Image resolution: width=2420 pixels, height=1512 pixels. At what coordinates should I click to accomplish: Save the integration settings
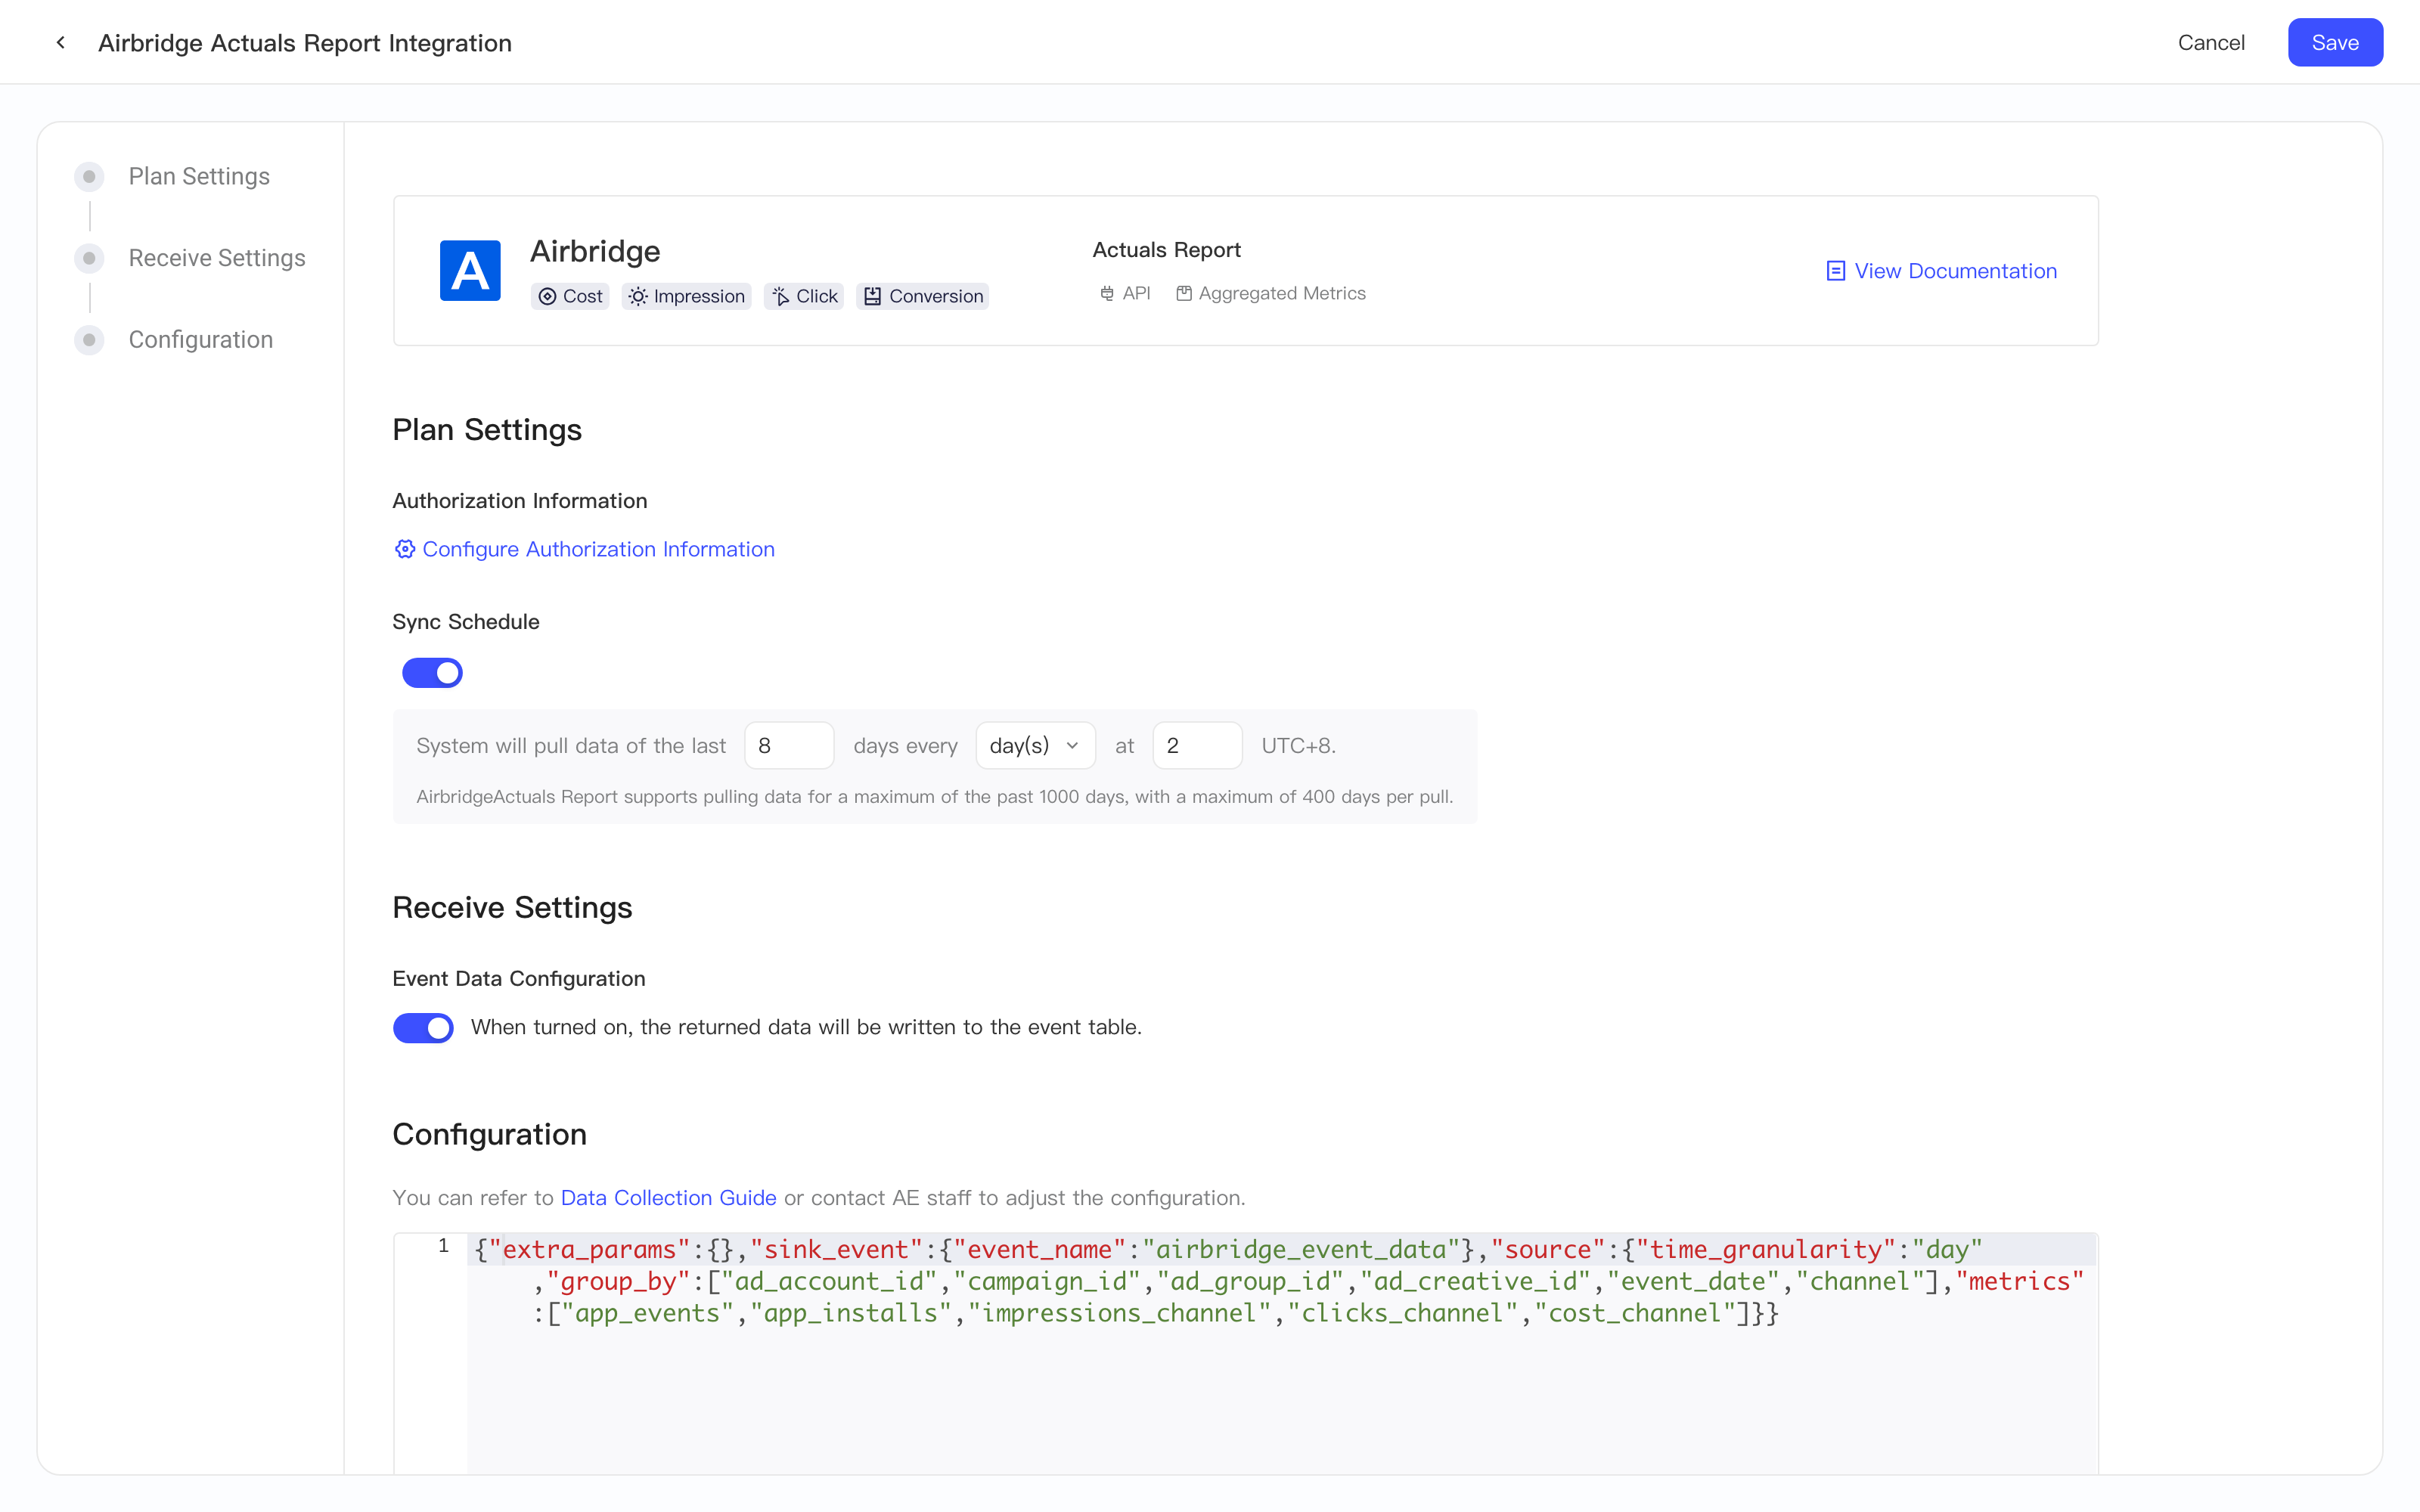pos(2335,42)
